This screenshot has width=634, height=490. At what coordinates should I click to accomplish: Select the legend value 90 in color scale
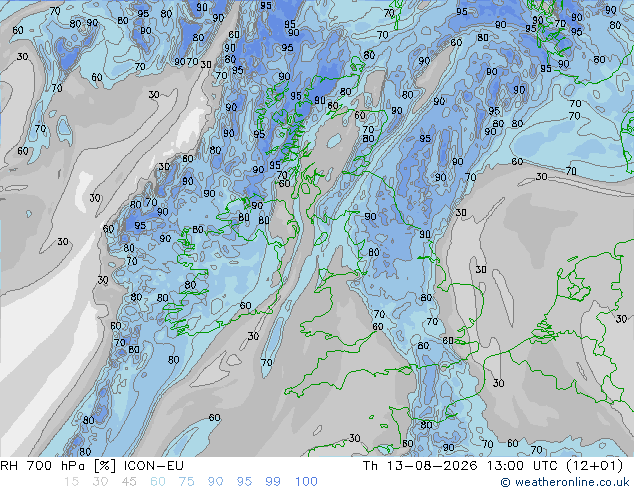215,482
